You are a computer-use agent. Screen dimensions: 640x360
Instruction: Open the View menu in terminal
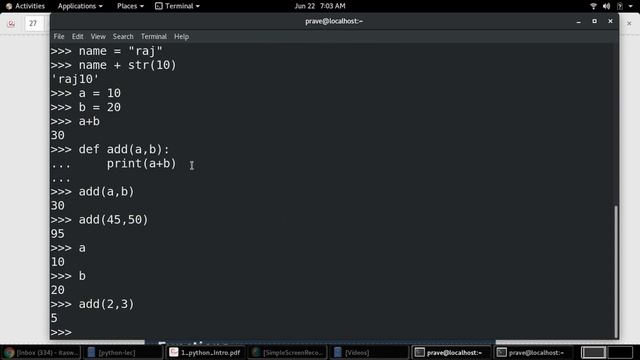(98, 37)
